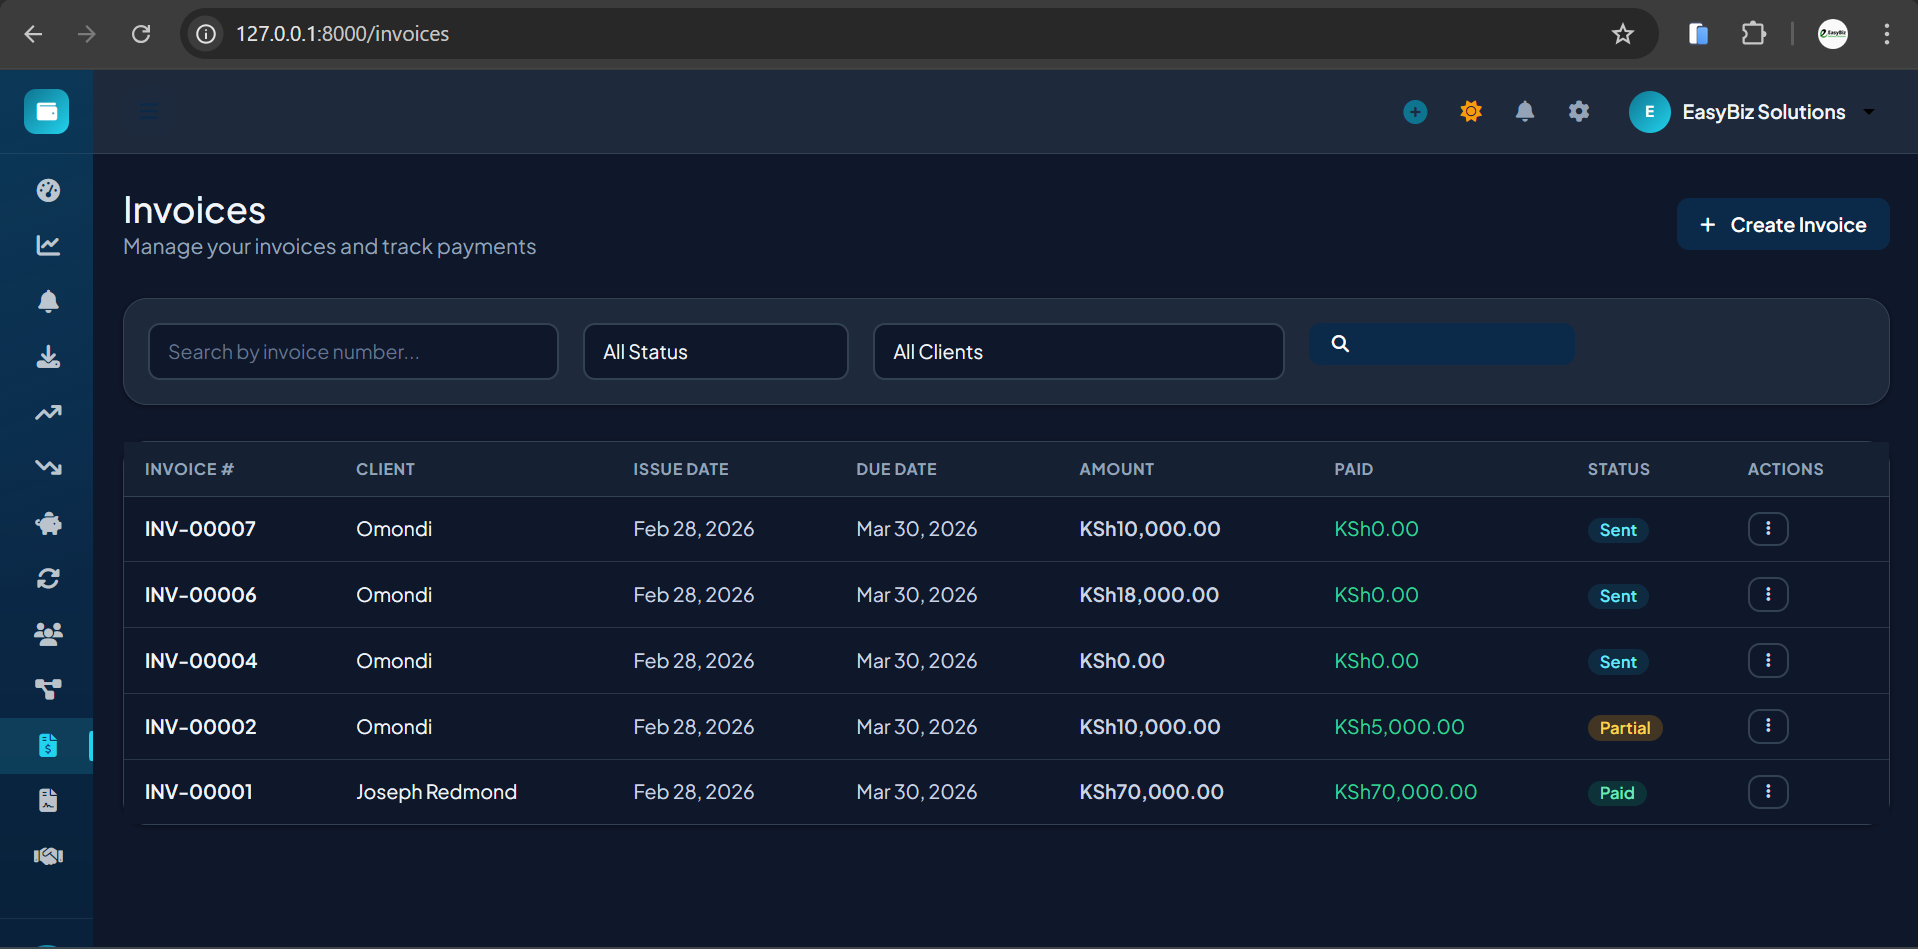Click the invoice number search field

353,351
